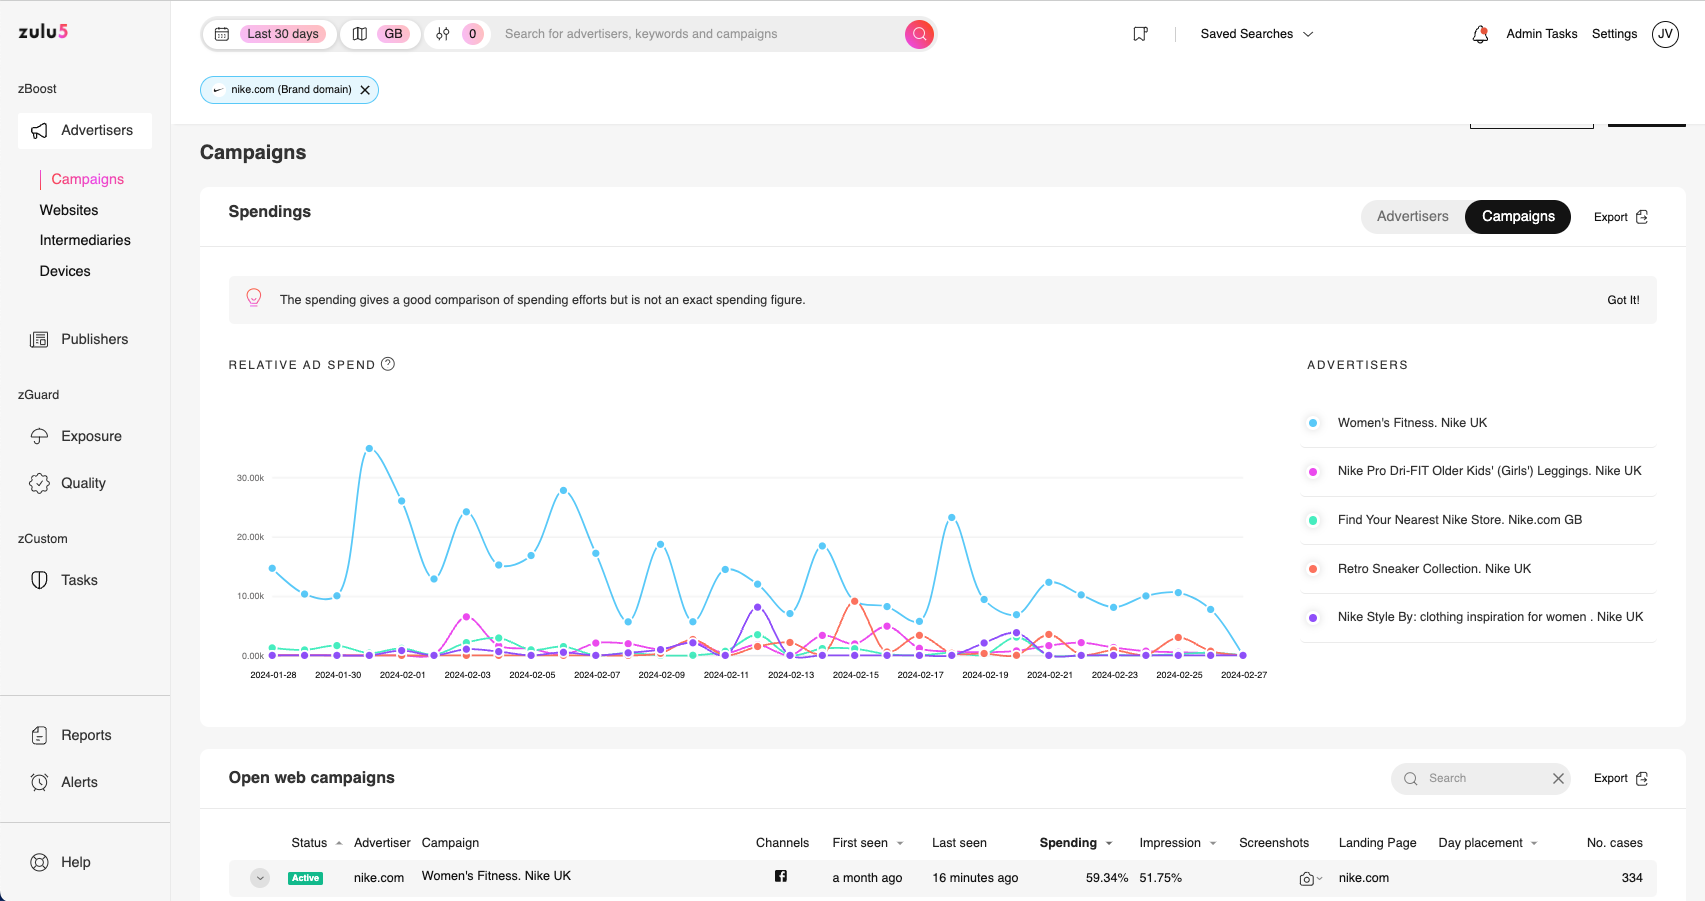Toggle Women's Fitness. Nike UK legend series
Image resolution: width=1705 pixels, height=901 pixels.
(x=1412, y=423)
